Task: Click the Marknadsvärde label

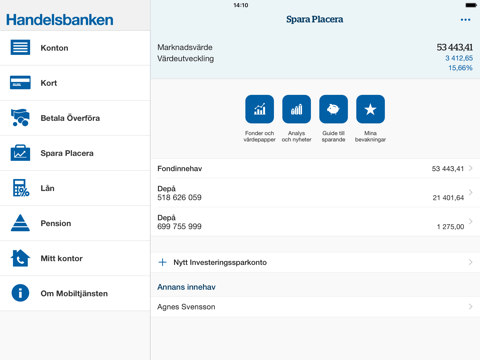Action: point(185,47)
